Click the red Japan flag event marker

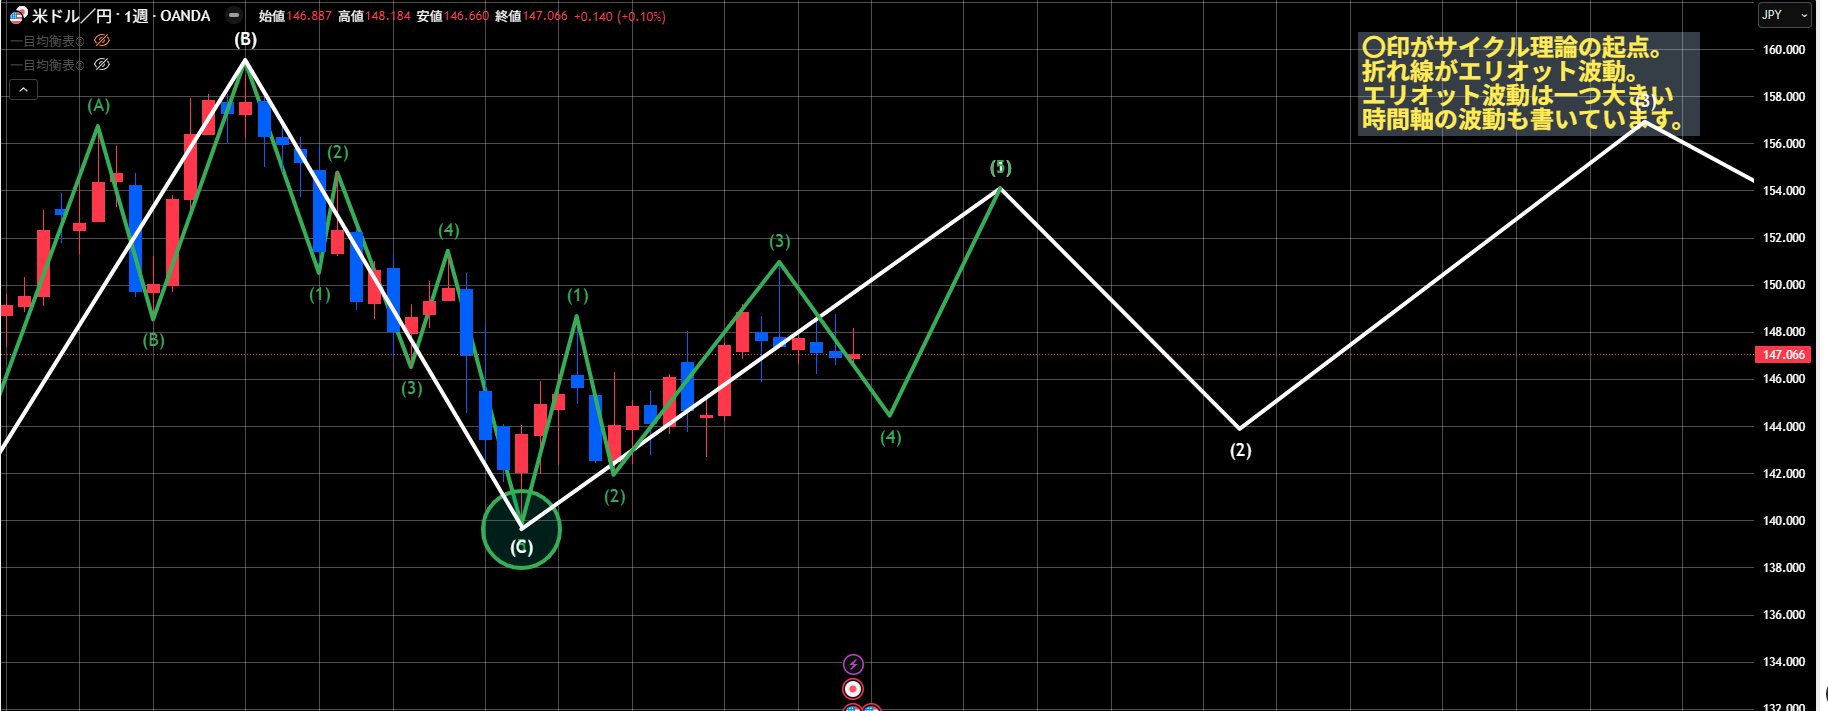[853, 689]
